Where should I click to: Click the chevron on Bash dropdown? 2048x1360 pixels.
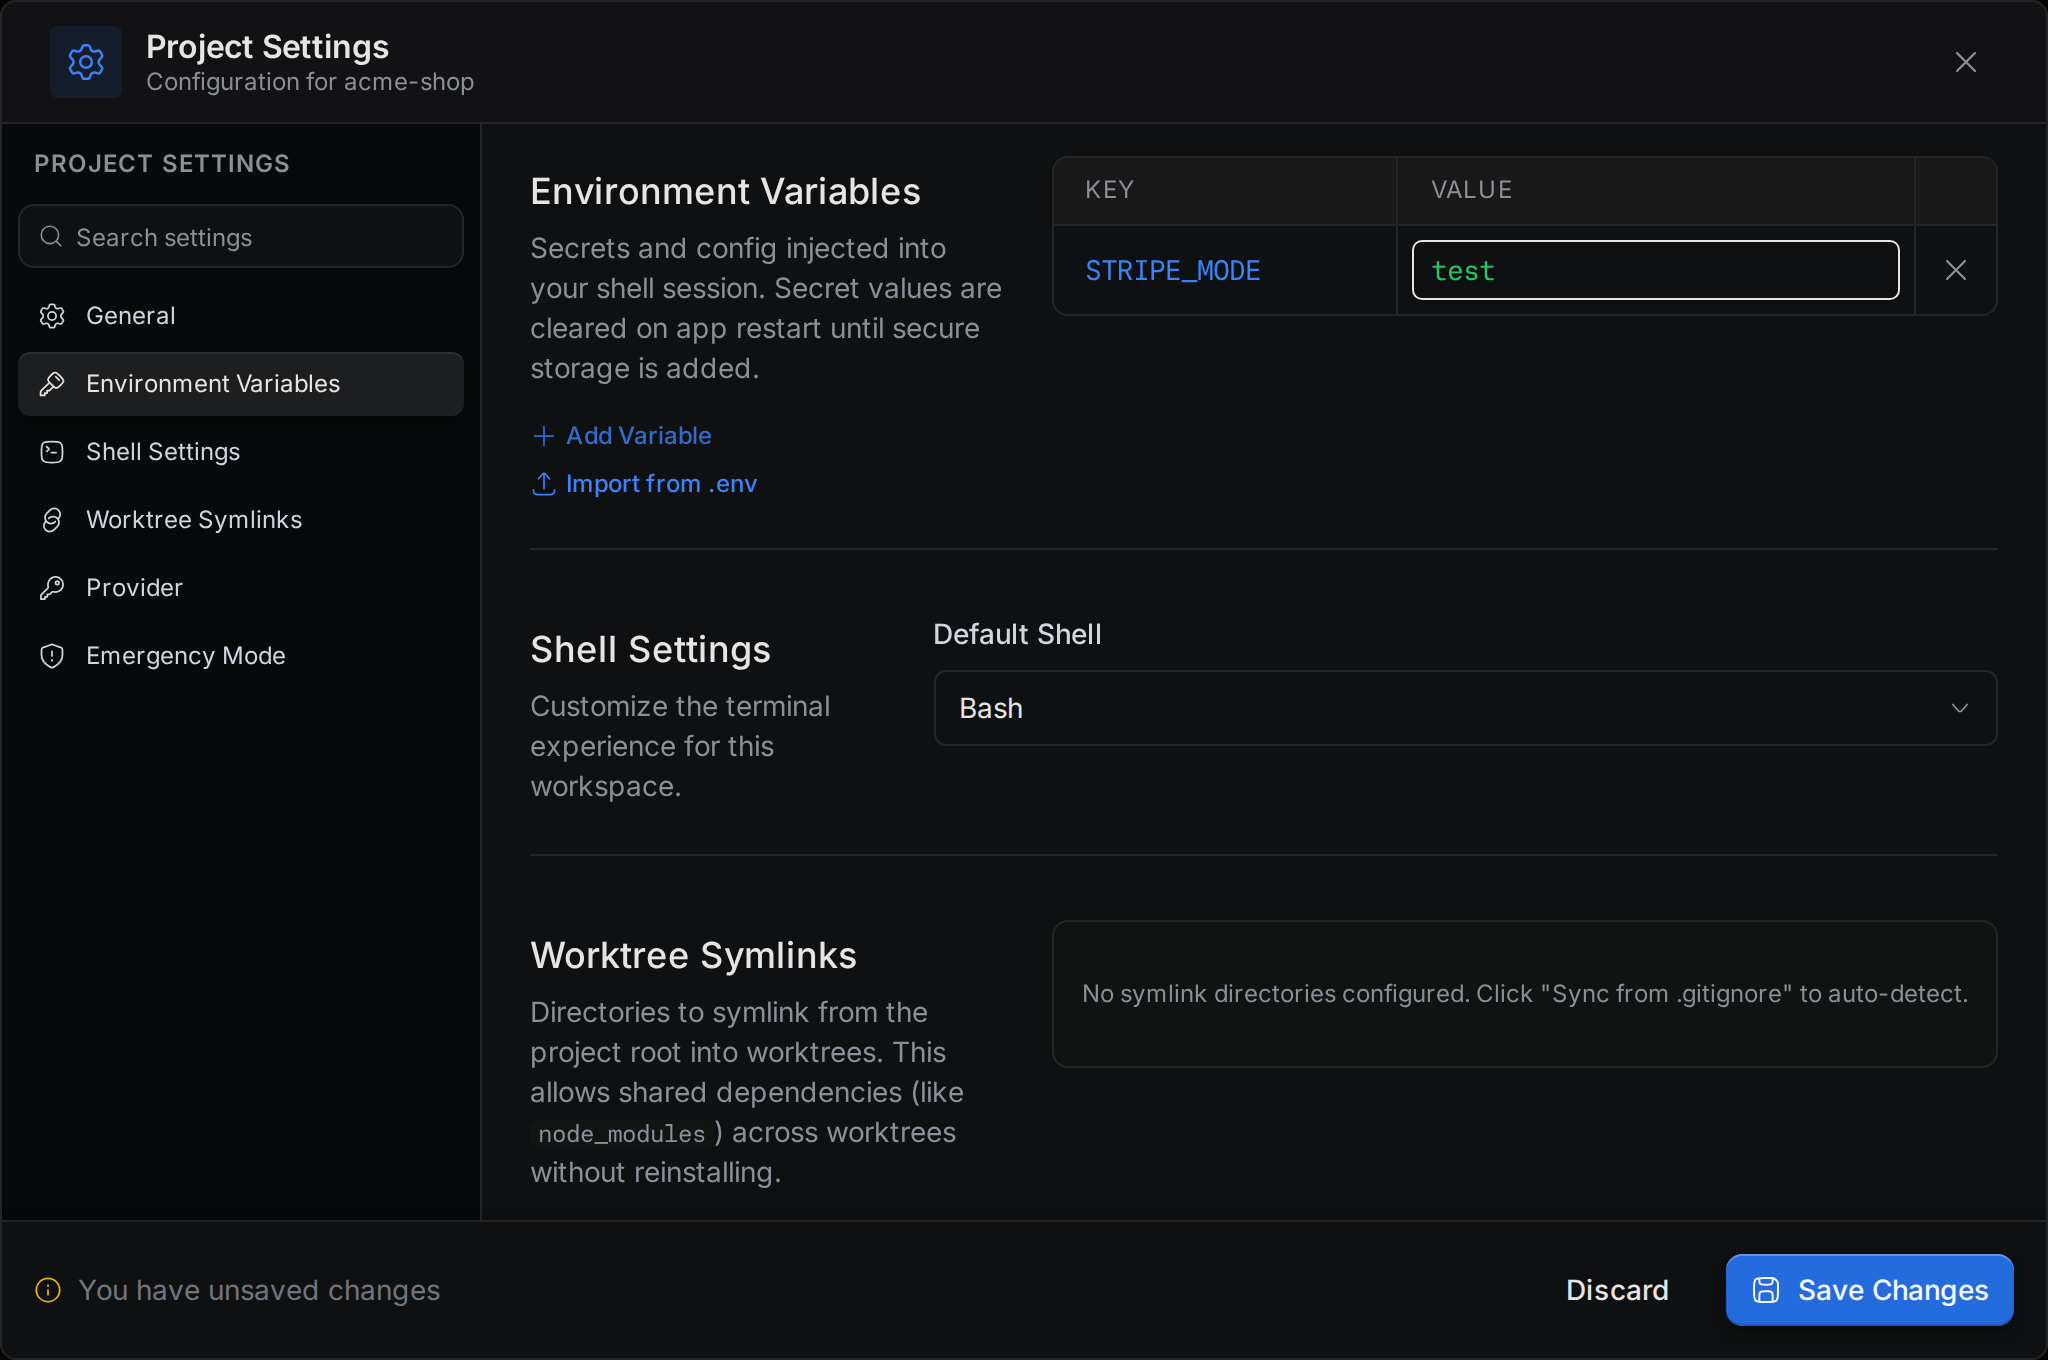[x=1960, y=708]
